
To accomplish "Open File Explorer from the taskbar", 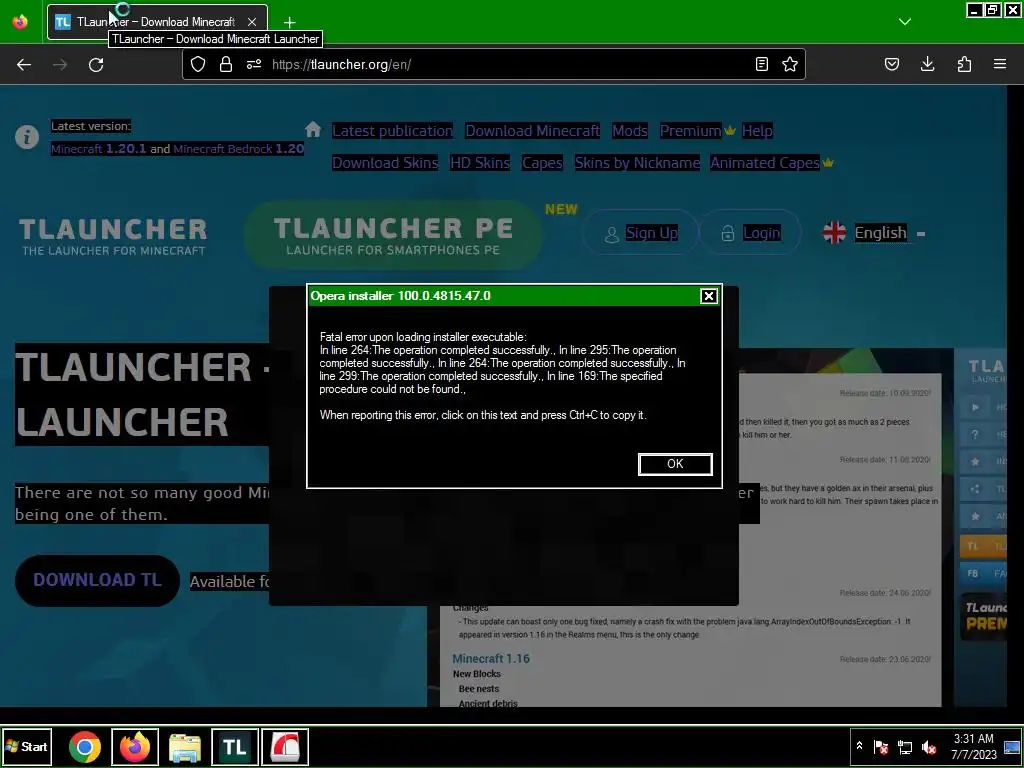I will pyautogui.click(x=185, y=747).
